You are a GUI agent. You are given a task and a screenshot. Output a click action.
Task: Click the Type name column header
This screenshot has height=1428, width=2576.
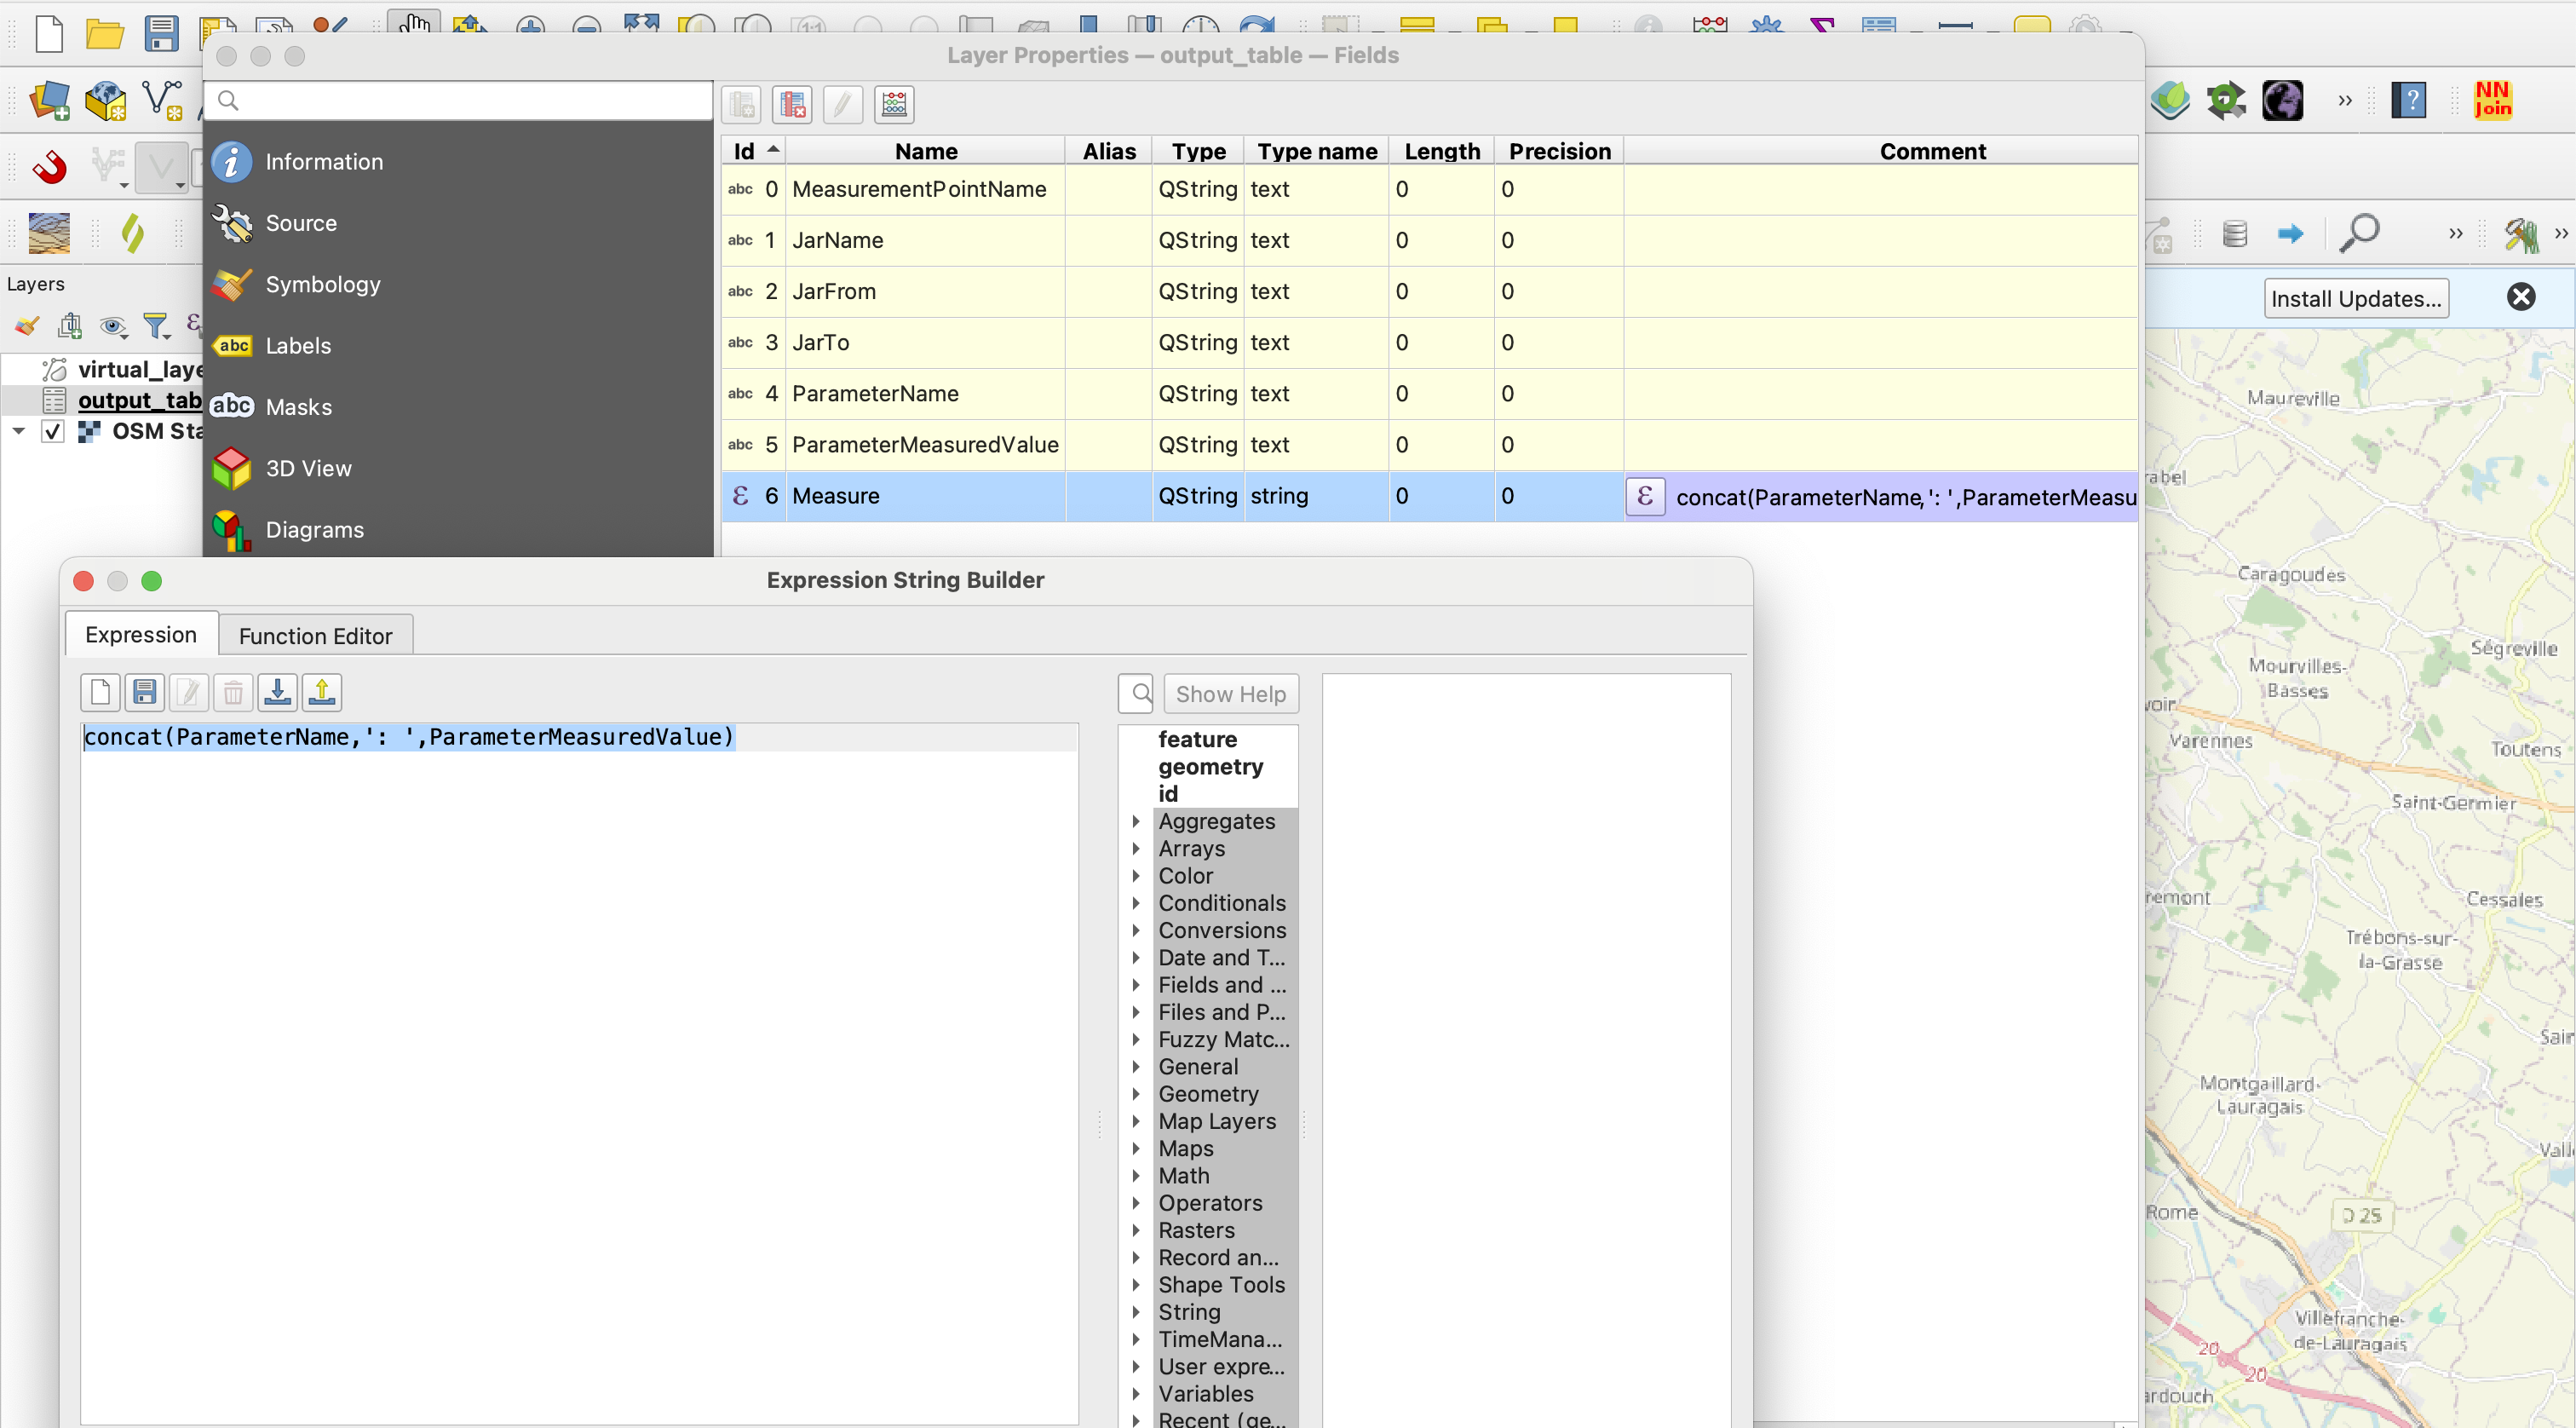(x=1317, y=151)
